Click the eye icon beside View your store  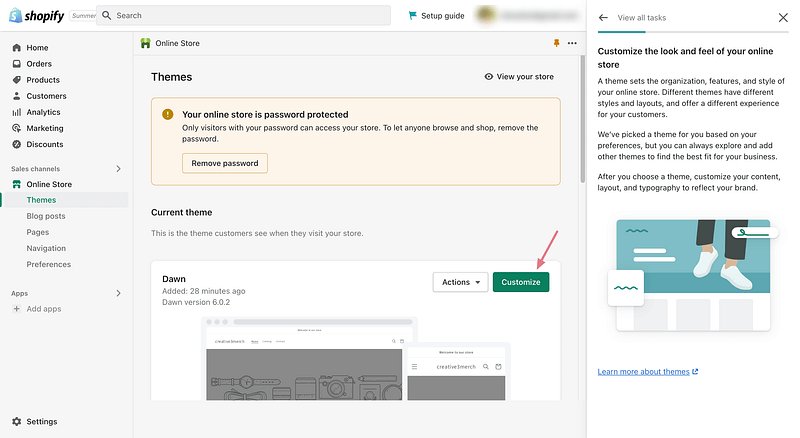coord(488,77)
